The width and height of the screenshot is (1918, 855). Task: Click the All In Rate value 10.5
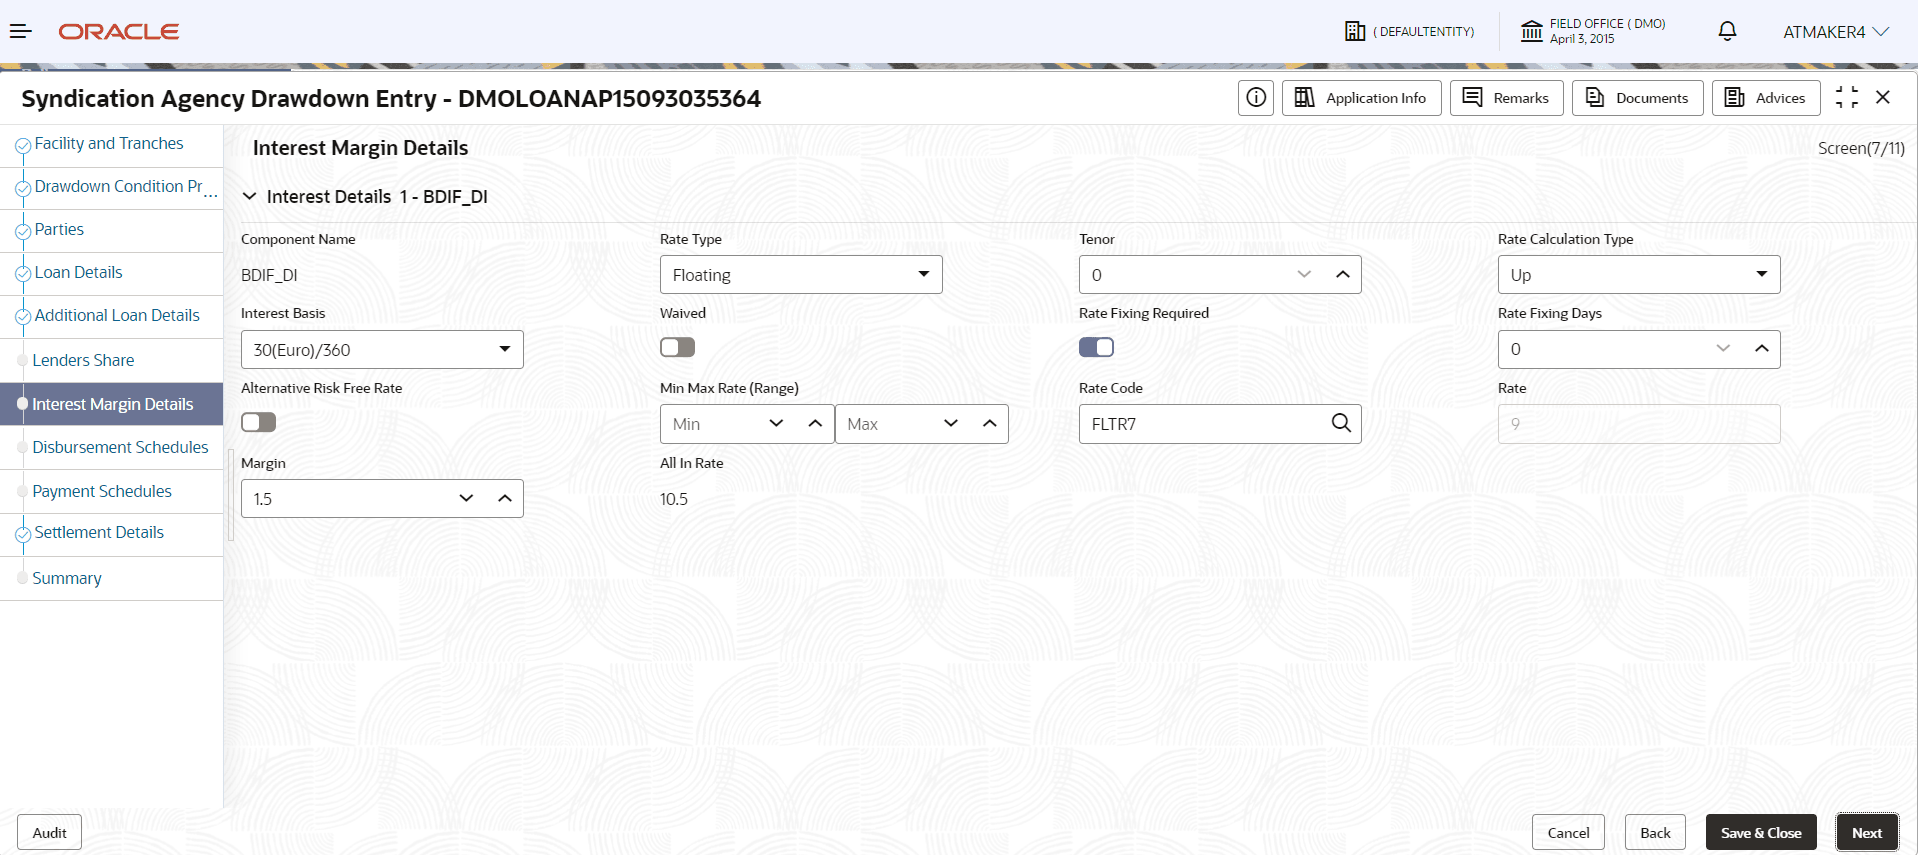(674, 499)
